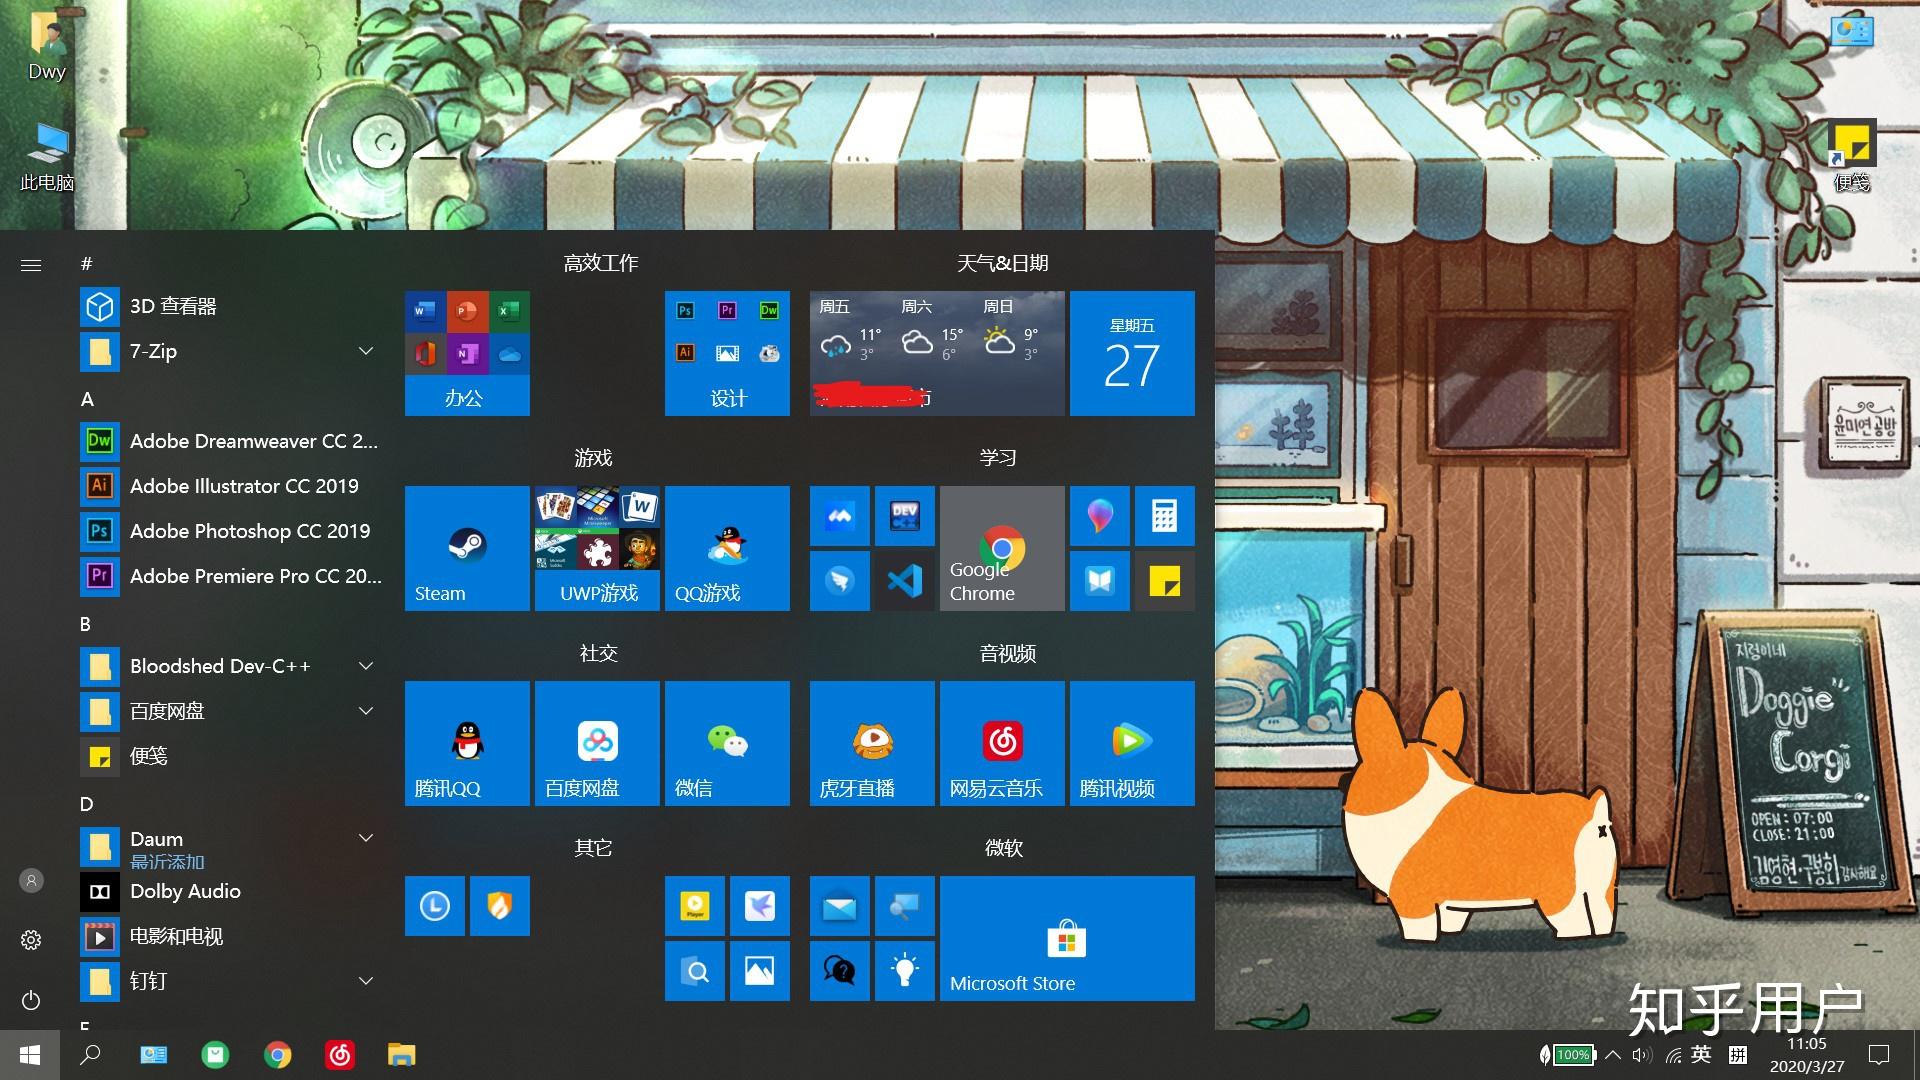Open the Alarms & Clock tile
This screenshot has height=1080, width=1920.
(435, 906)
